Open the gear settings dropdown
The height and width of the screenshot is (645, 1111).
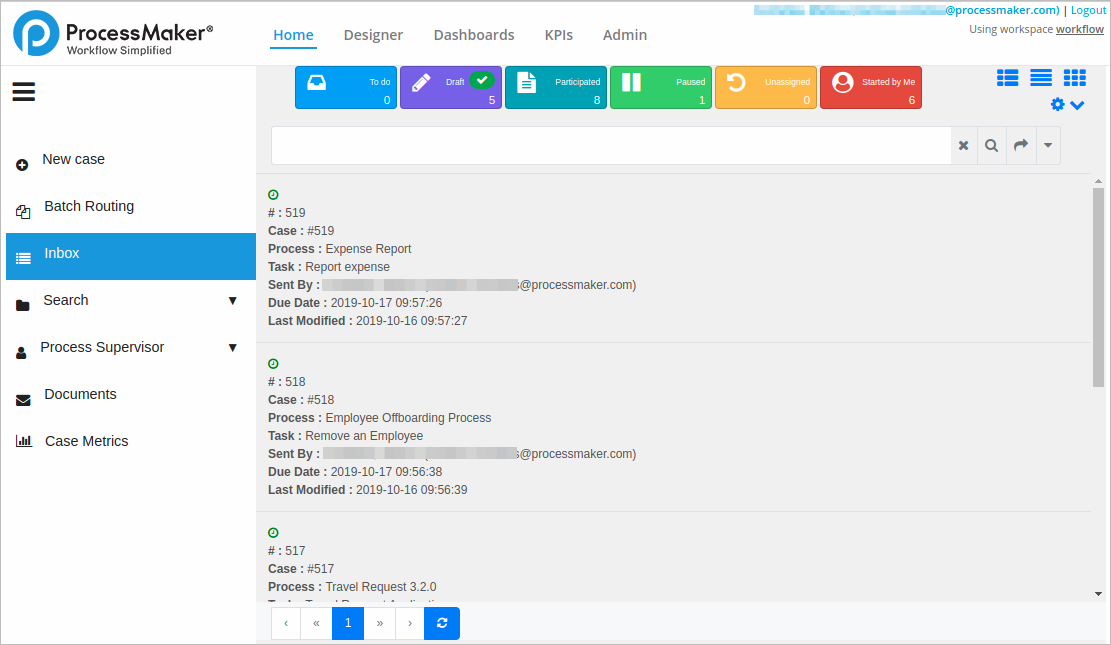(1067, 105)
